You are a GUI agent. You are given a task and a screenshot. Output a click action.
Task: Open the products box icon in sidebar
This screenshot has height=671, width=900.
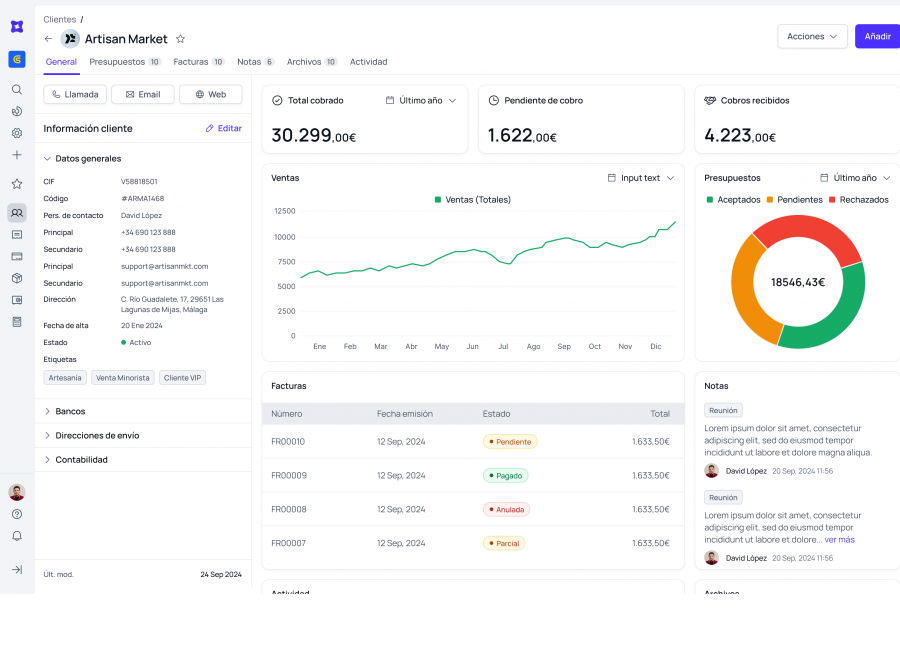[17, 278]
